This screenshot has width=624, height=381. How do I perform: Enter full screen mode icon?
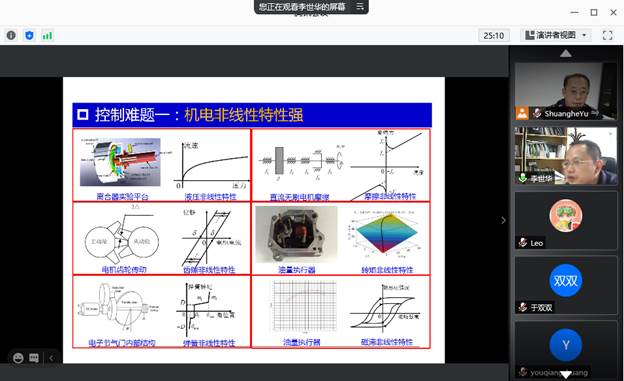point(607,35)
